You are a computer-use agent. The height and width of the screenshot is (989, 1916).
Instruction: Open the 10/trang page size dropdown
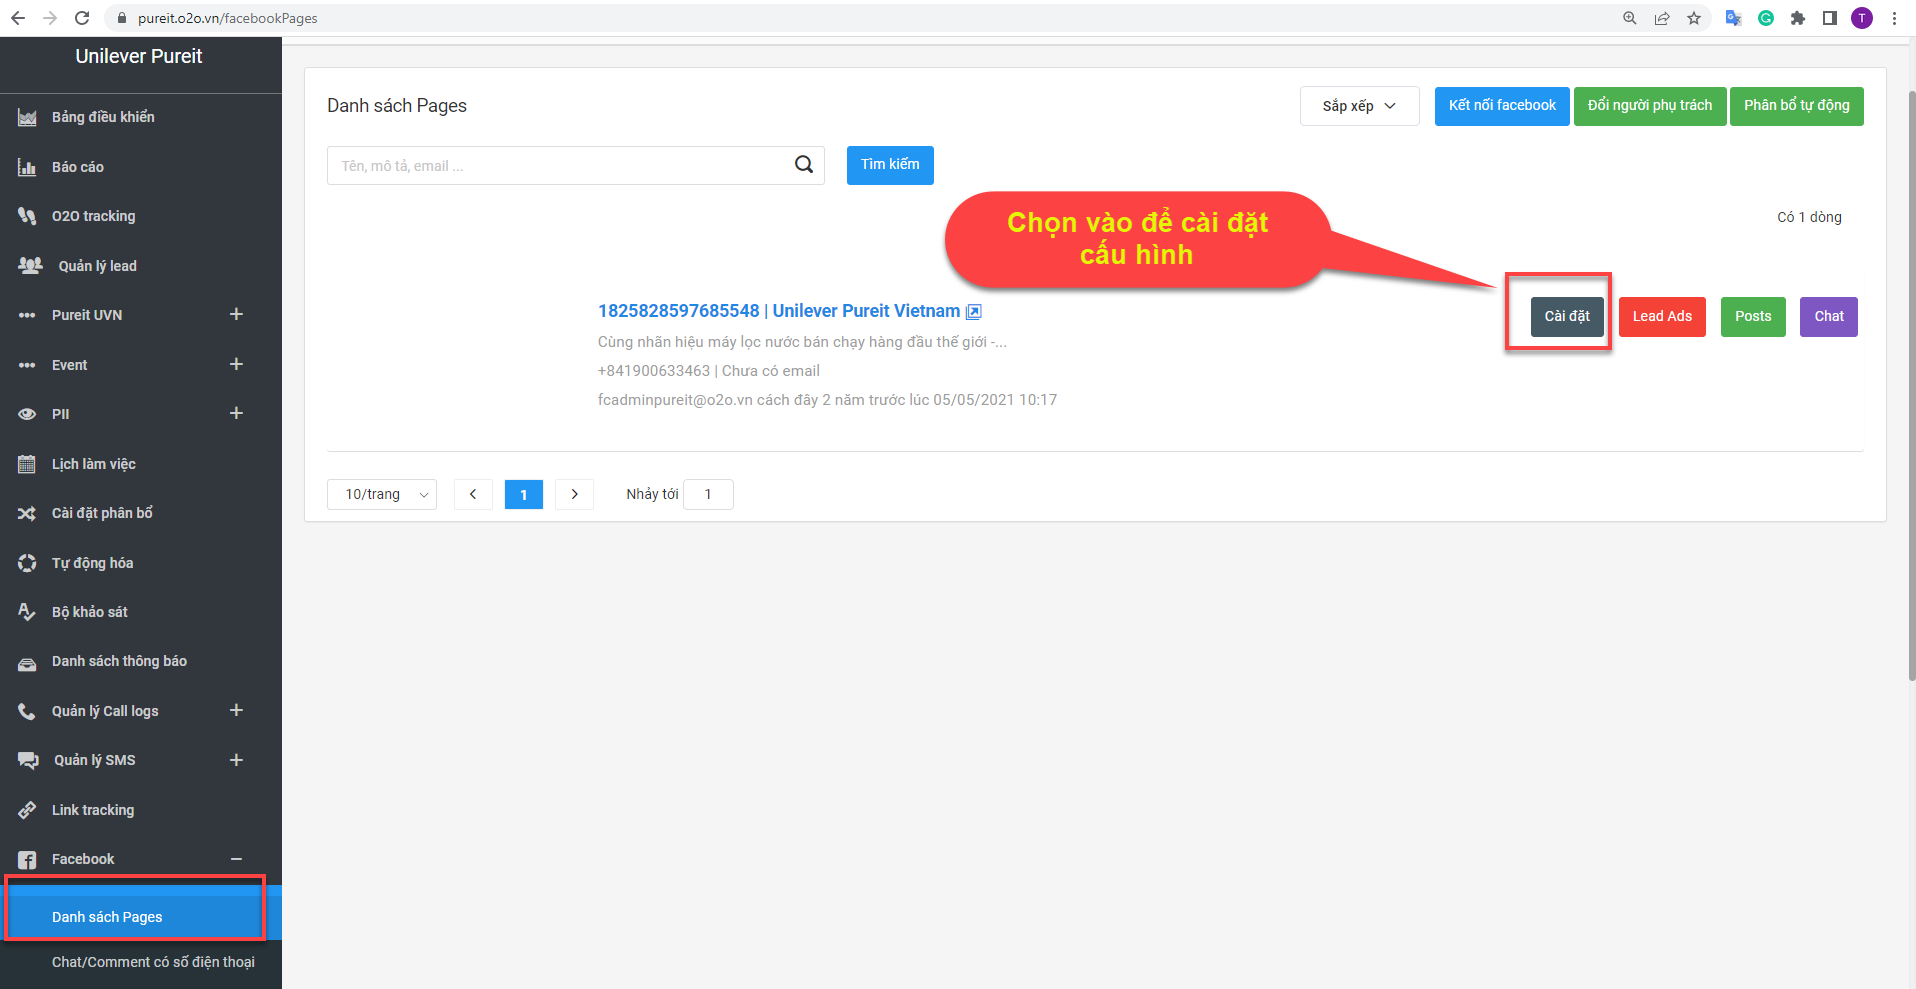[x=382, y=494]
